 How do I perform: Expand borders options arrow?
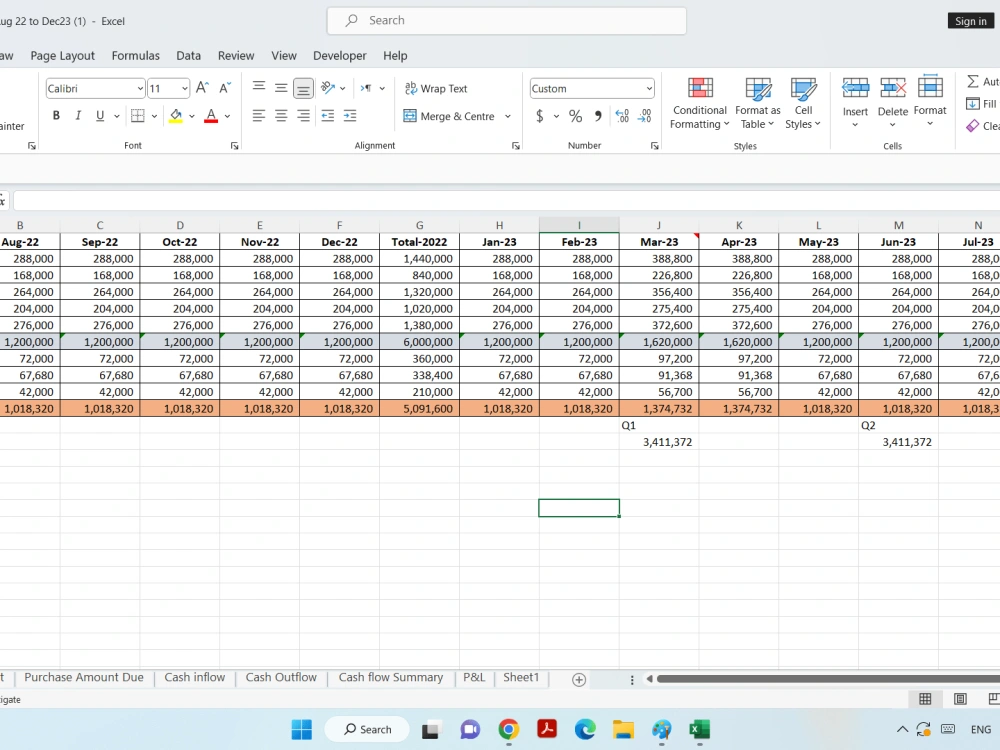154,116
